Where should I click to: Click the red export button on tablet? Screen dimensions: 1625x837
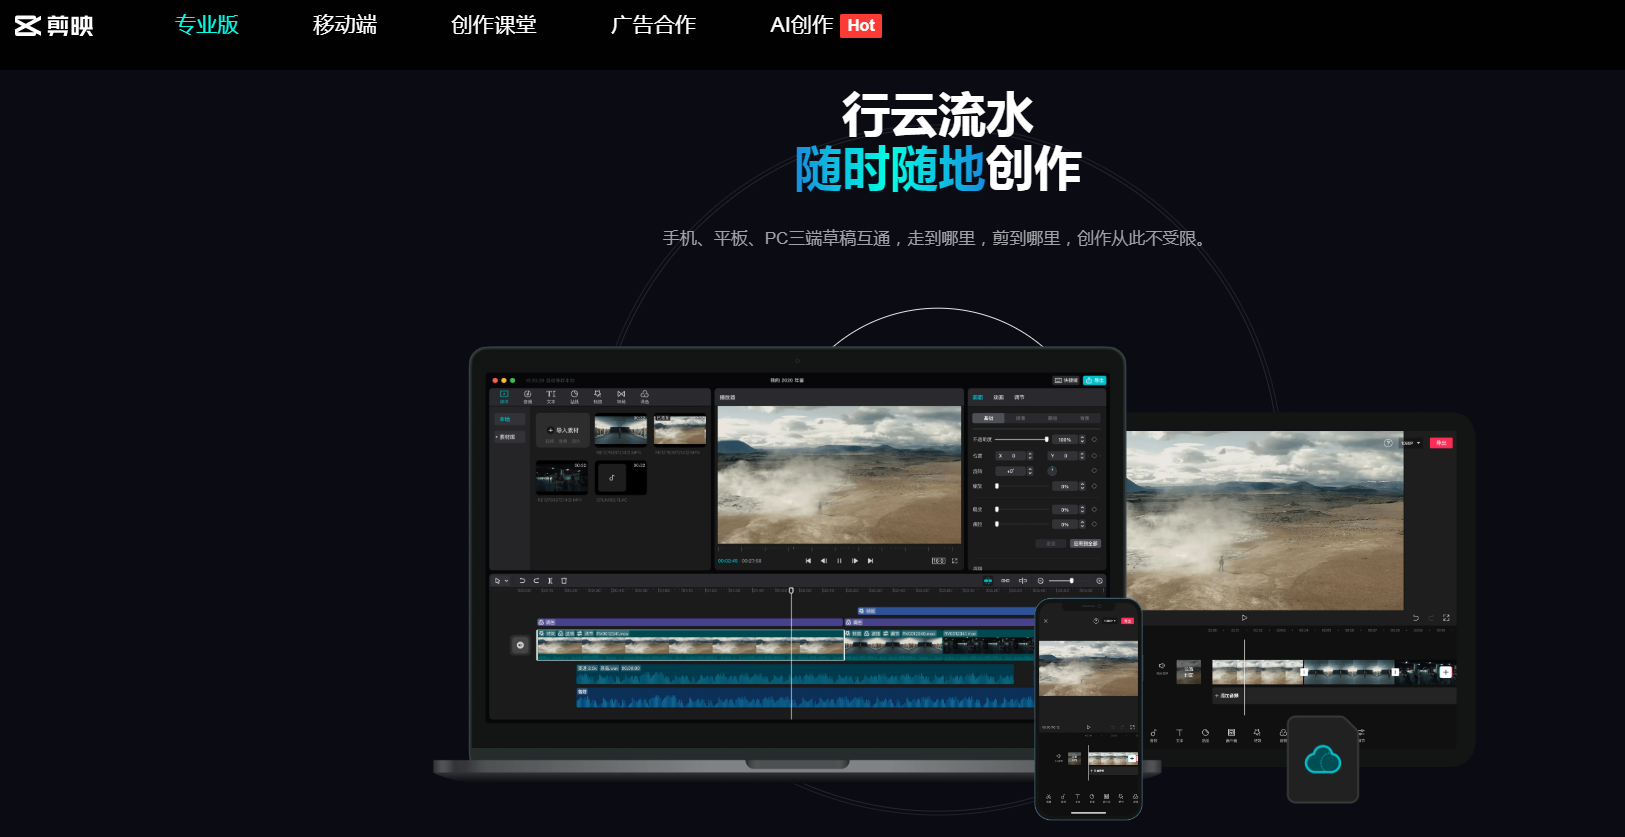[x=1441, y=443]
